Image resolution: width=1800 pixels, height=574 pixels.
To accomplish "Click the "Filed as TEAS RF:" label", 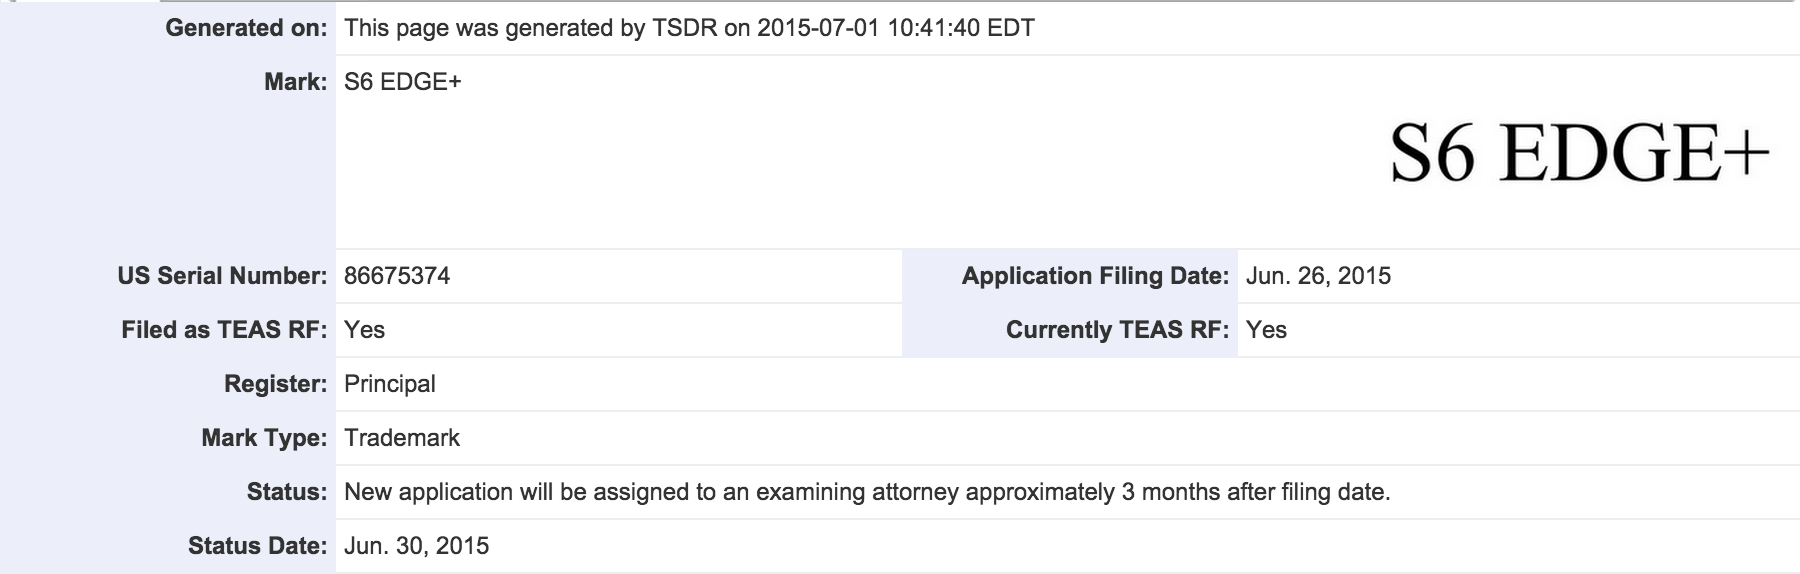I will 224,330.
